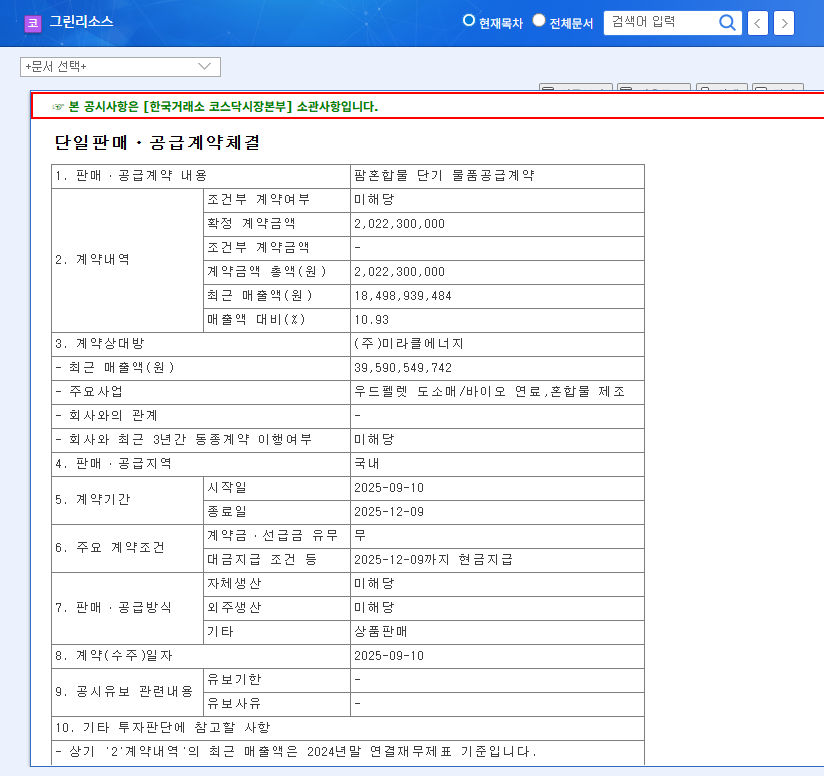Click the 팜혼합물 단기 물품공급계약 cell
This screenshot has height=776, width=824.
click(x=444, y=176)
